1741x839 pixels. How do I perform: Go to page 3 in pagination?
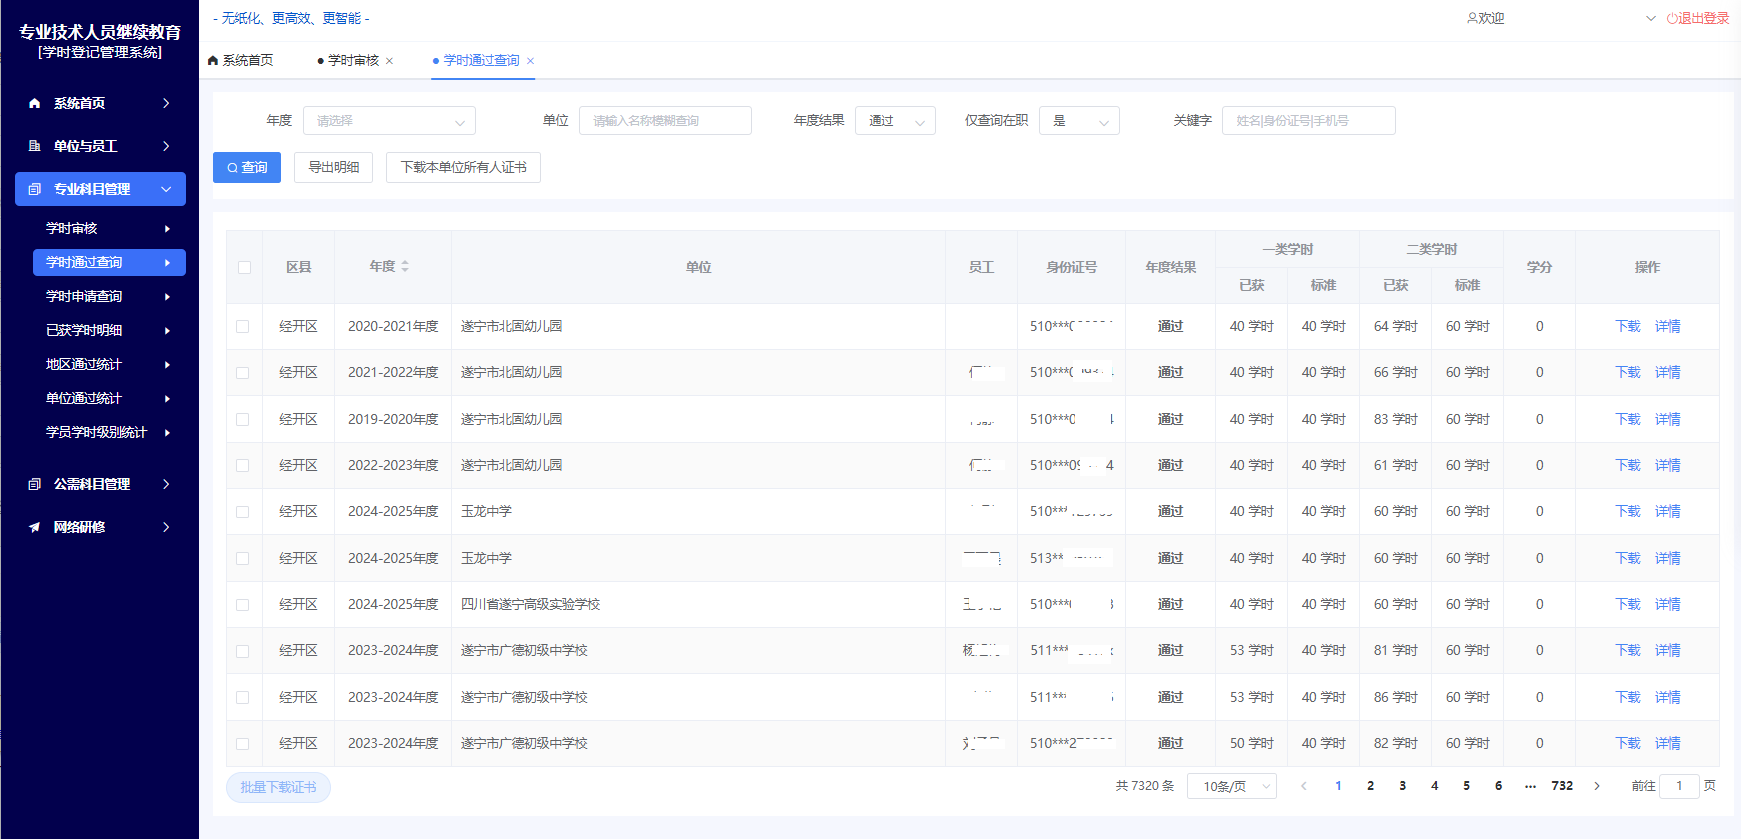[1402, 786]
